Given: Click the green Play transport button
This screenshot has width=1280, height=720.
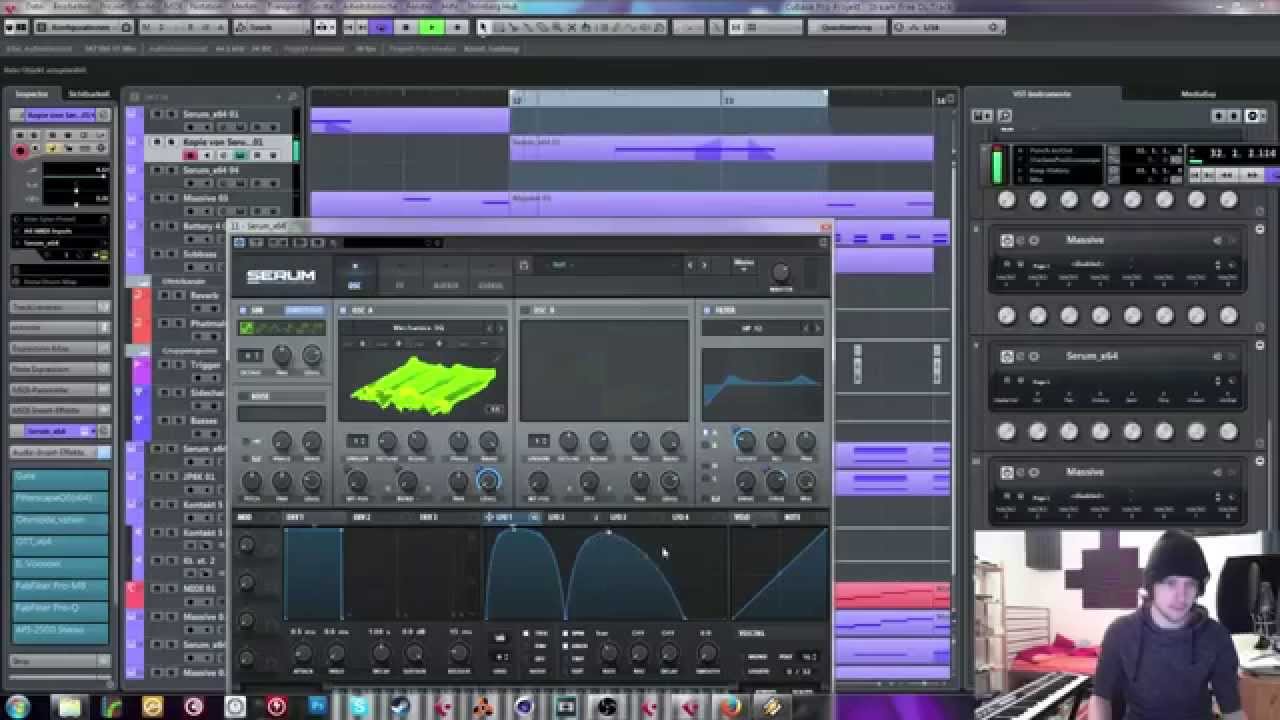Looking at the screenshot, I should click(x=431, y=28).
